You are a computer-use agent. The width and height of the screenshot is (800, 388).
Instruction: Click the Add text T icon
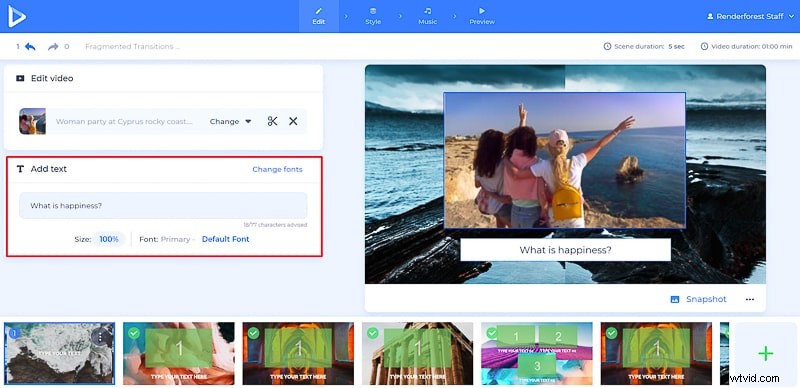click(x=20, y=169)
